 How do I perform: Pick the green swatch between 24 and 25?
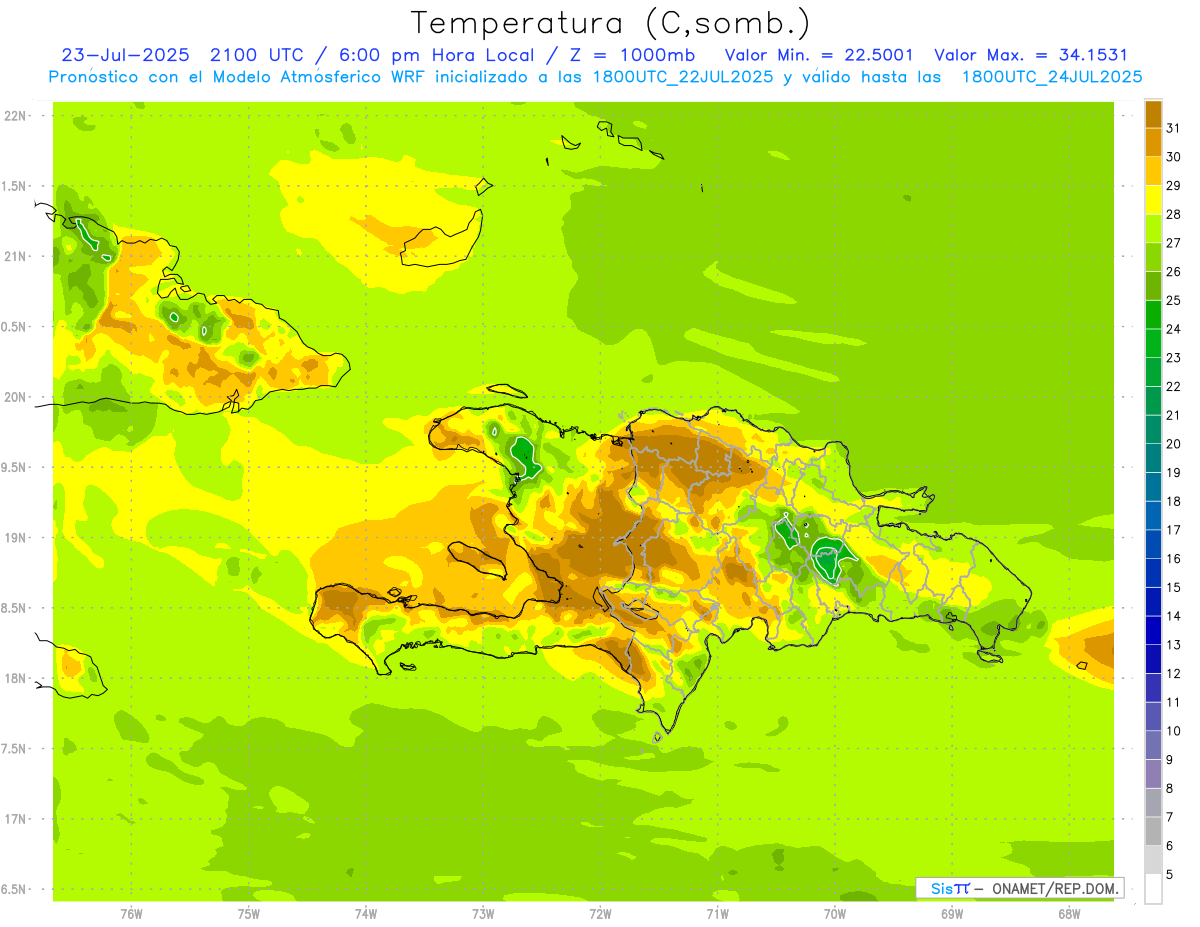[1153, 314]
